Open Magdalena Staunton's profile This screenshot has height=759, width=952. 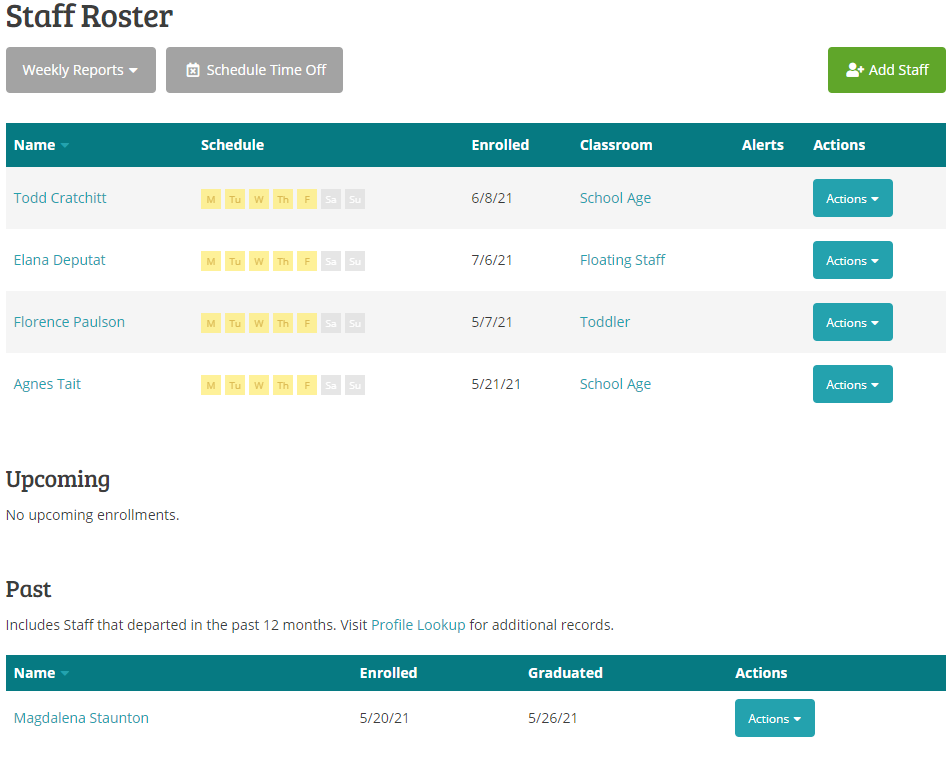(x=81, y=718)
